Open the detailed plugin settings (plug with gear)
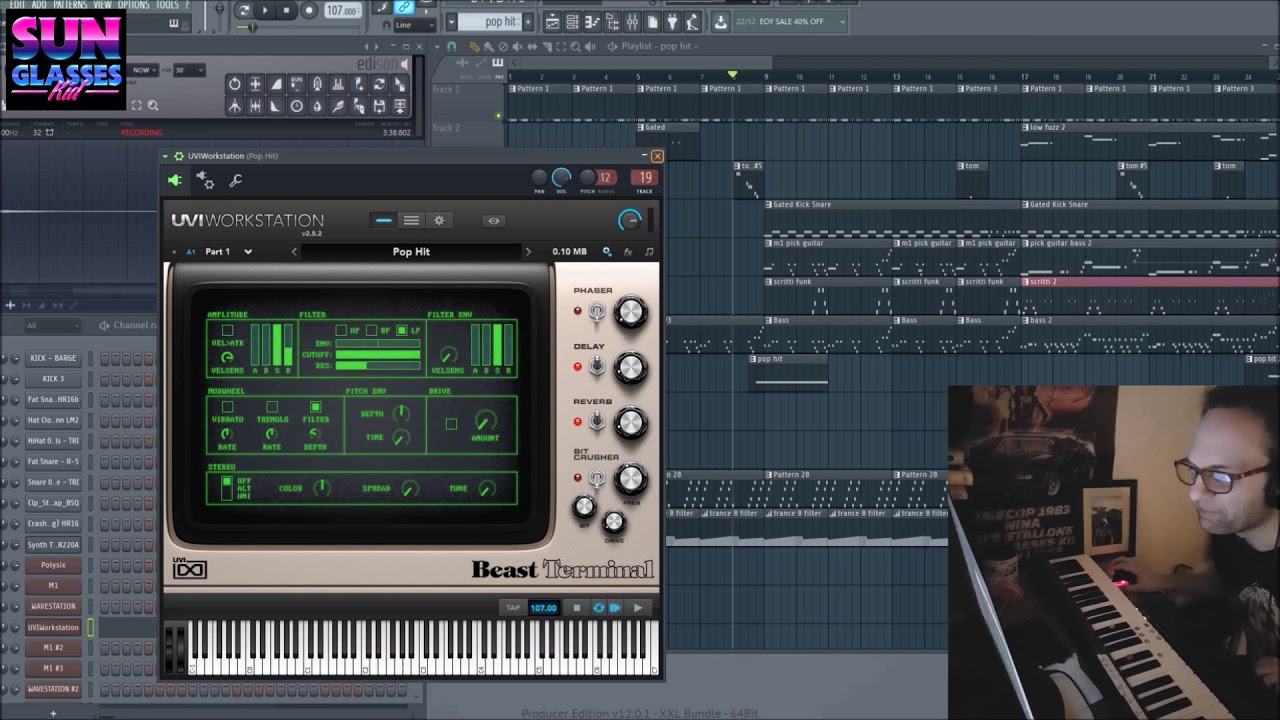 [x=205, y=180]
